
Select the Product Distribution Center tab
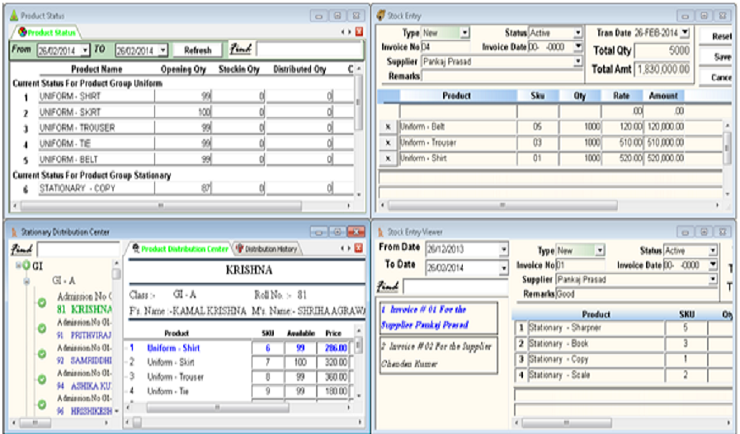(x=181, y=248)
